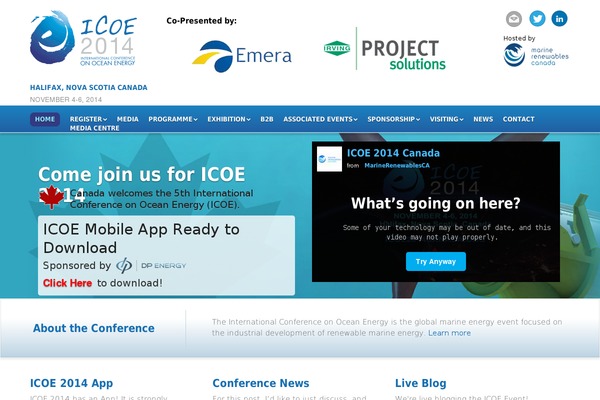Image resolution: width=600 pixels, height=400 pixels.
Task: Click the Halifax, Nova Scotia Canada text
Action: tap(88, 87)
